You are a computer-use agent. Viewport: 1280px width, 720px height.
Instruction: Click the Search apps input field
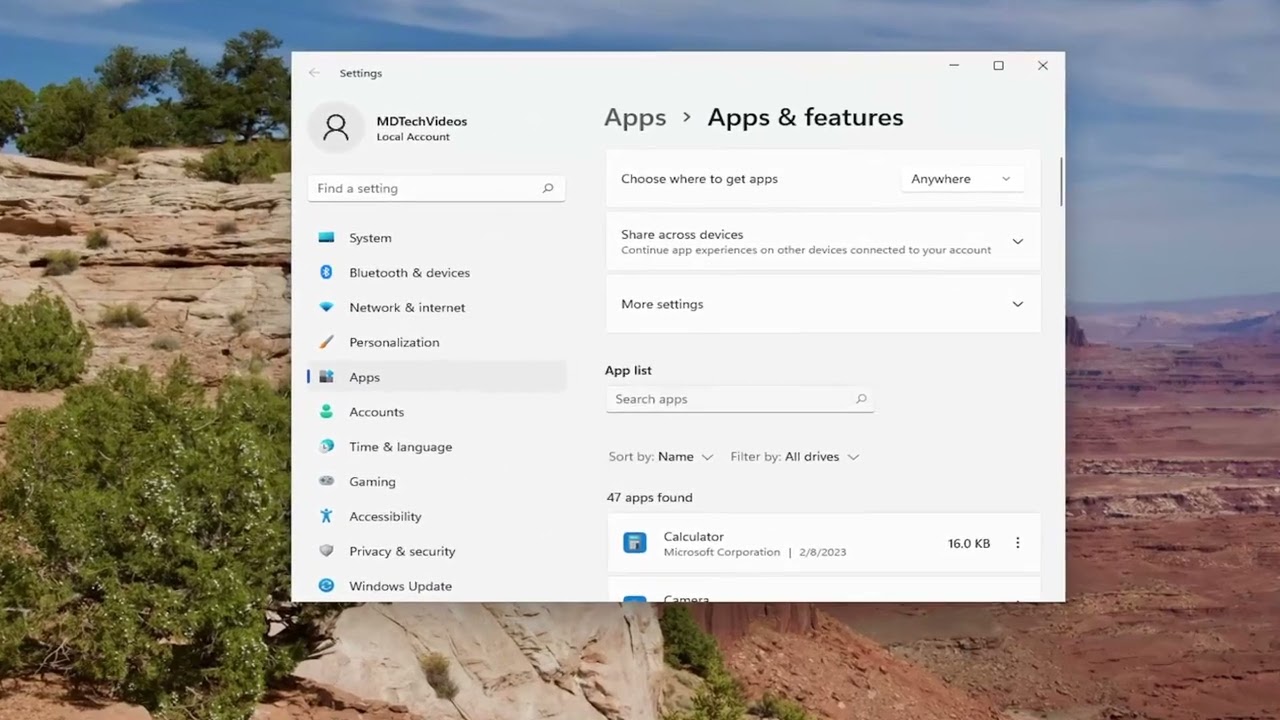click(x=740, y=399)
